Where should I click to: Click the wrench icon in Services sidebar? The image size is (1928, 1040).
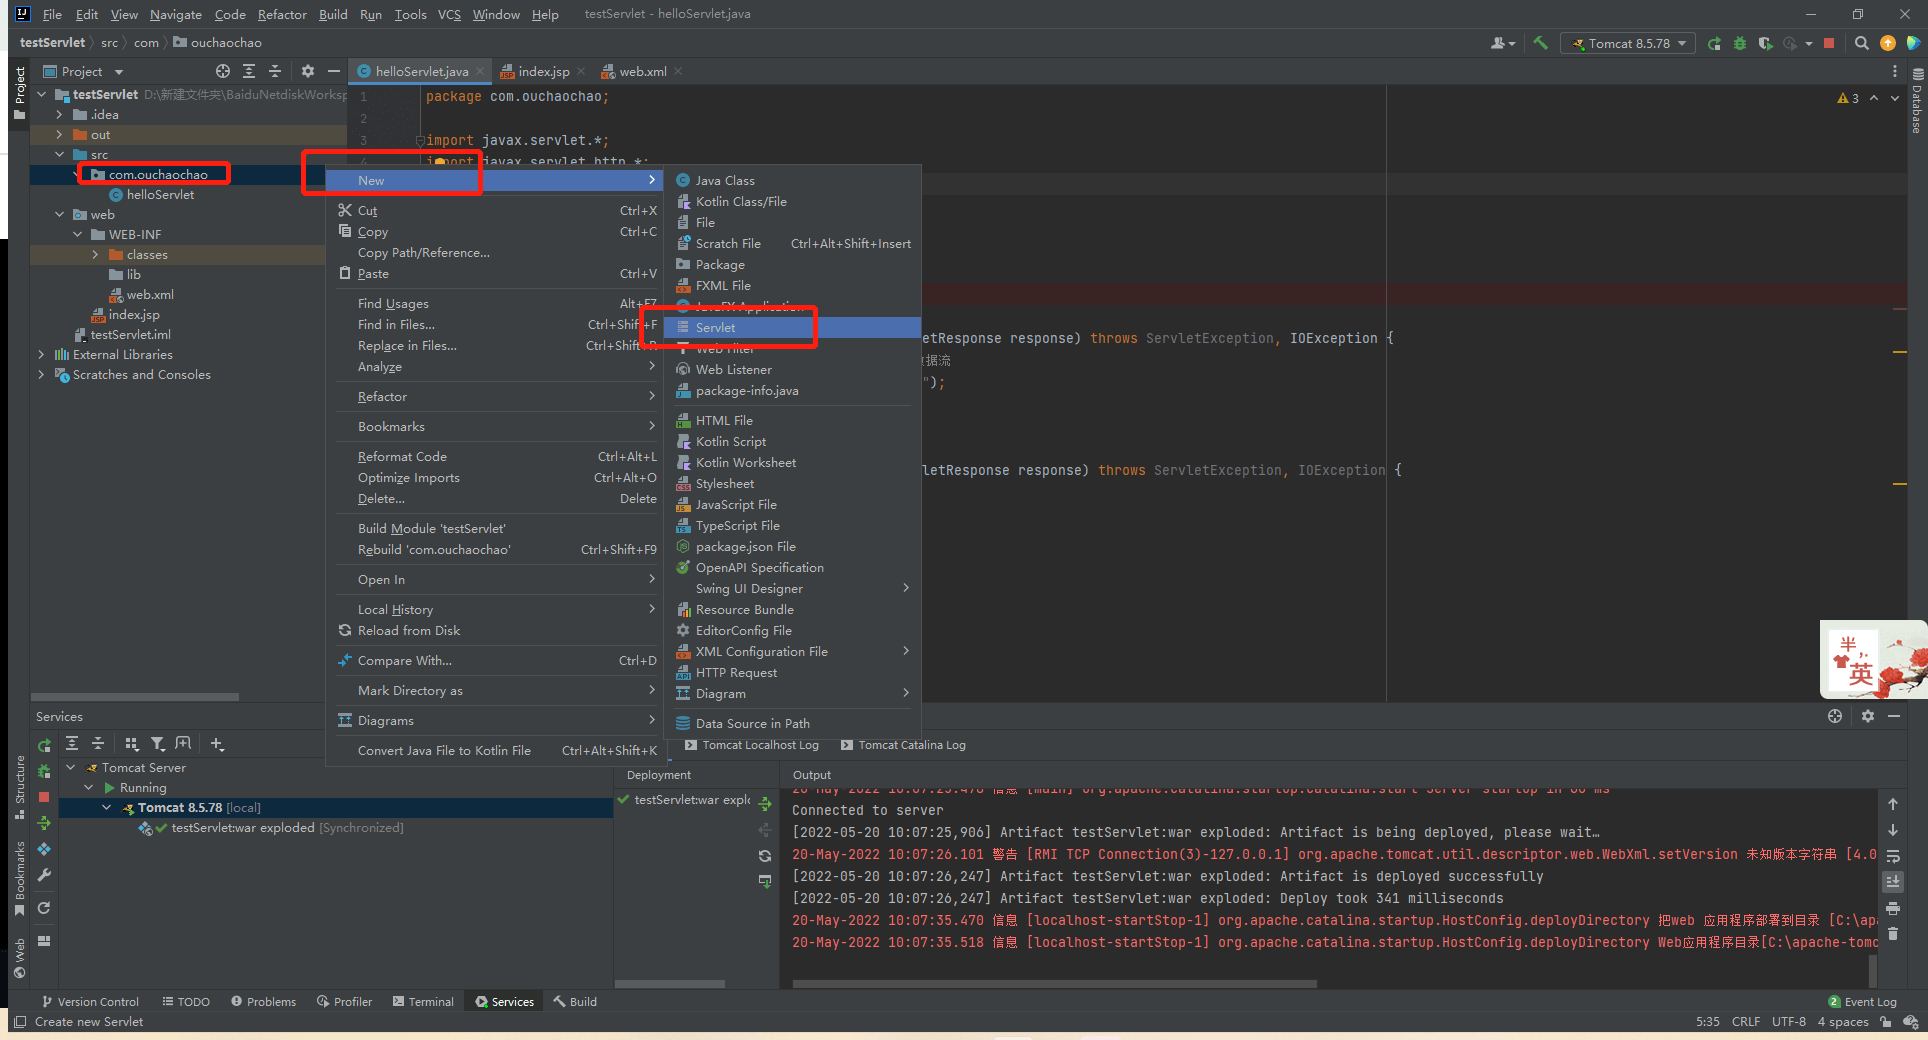(x=44, y=875)
